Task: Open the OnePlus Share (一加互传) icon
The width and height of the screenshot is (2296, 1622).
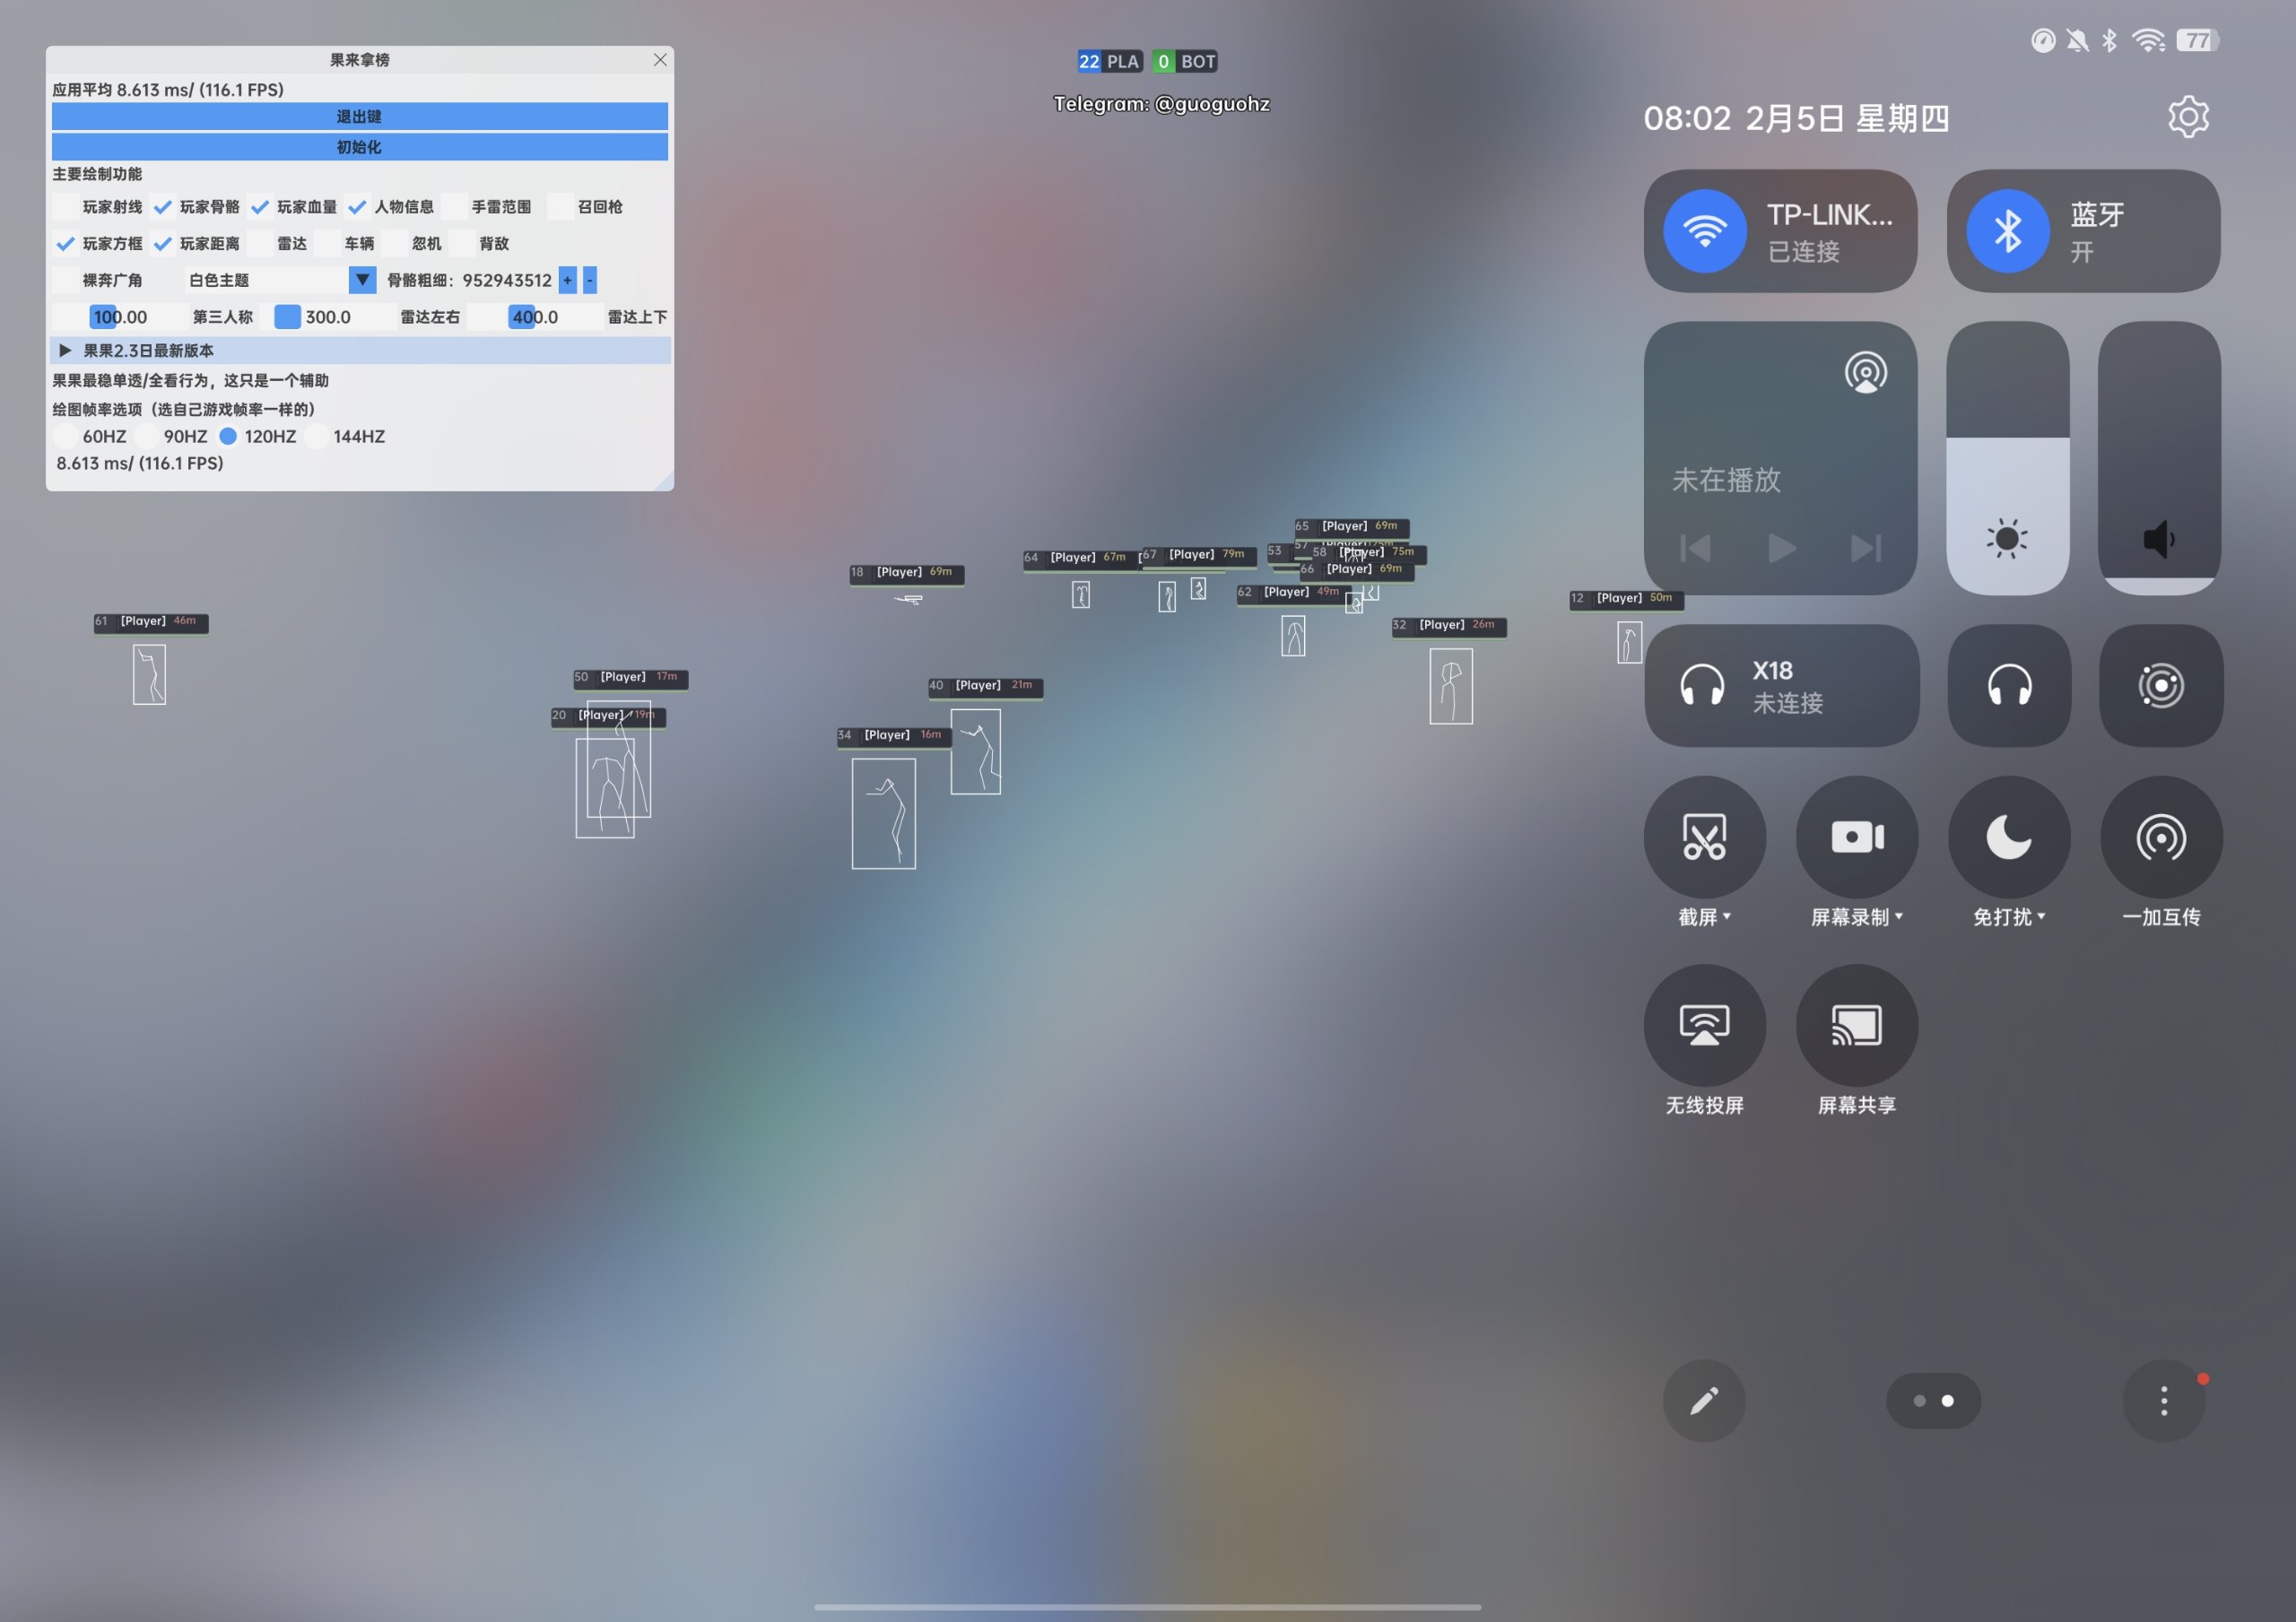Action: (2161, 837)
